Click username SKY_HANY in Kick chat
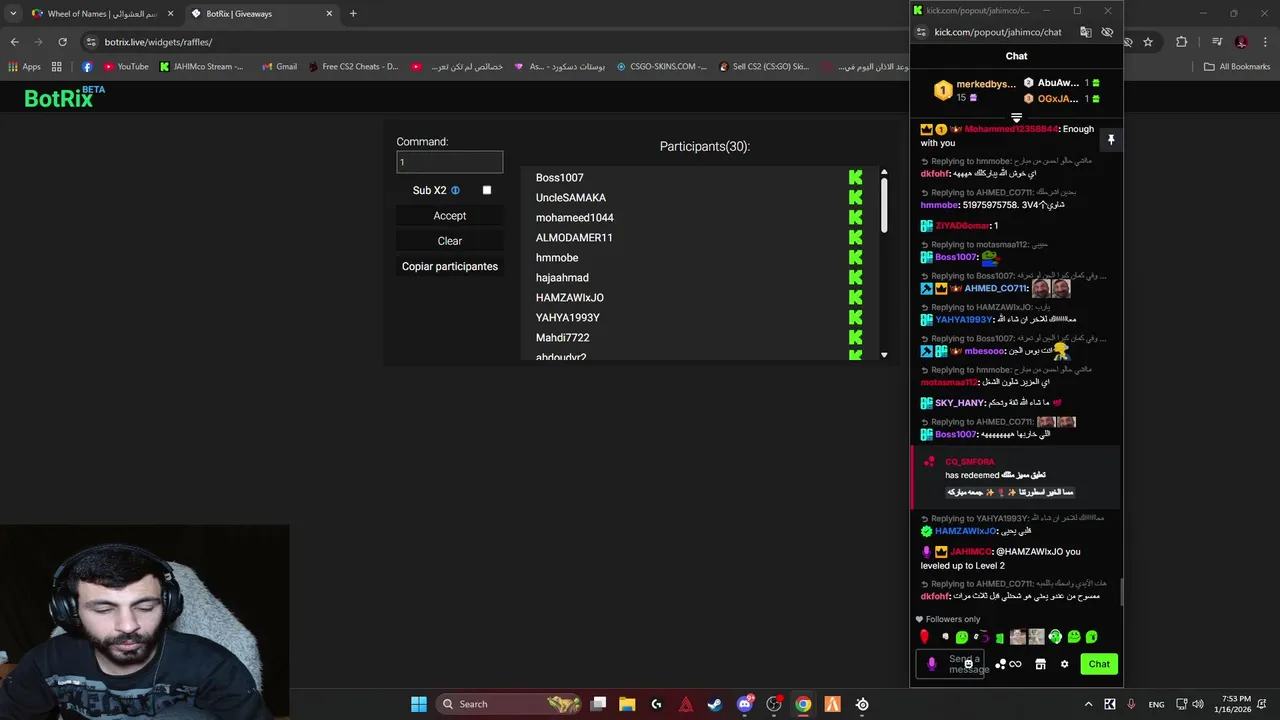This screenshot has height=720, width=1280. (960, 403)
